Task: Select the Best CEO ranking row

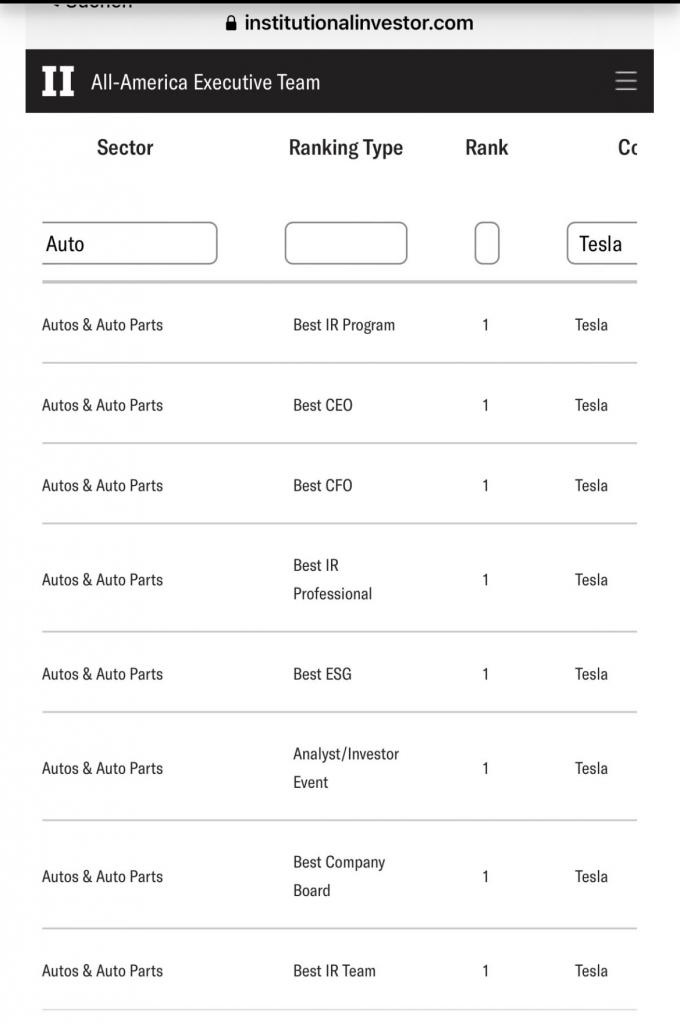Action: click(339, 405)
